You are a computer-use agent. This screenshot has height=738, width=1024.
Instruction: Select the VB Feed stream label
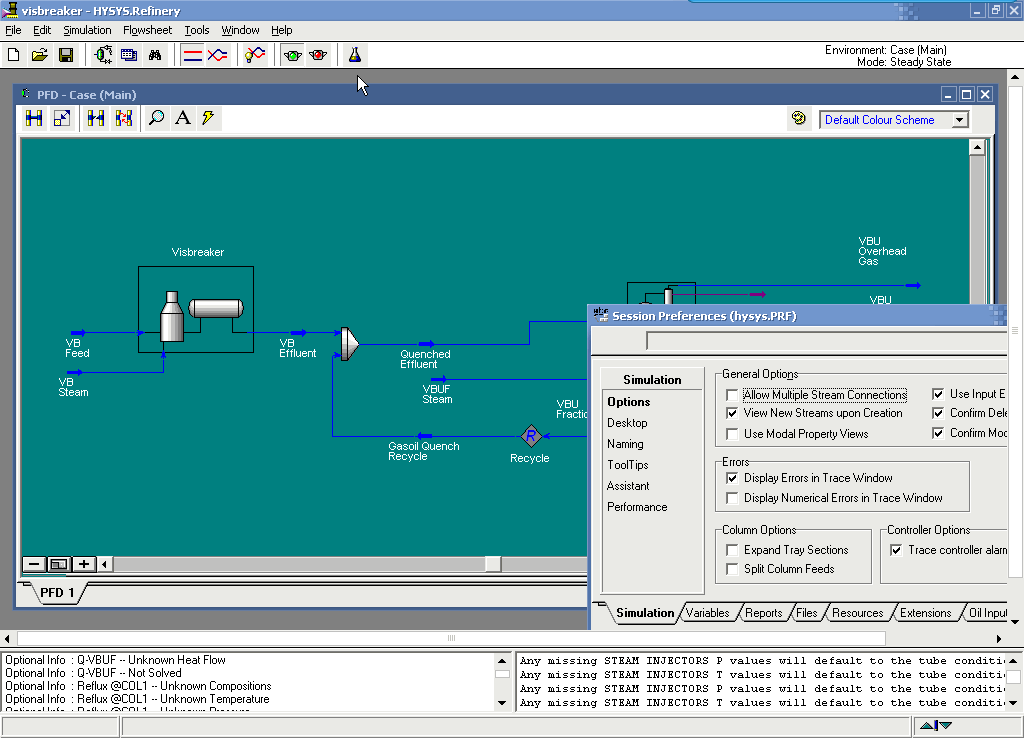77,348
